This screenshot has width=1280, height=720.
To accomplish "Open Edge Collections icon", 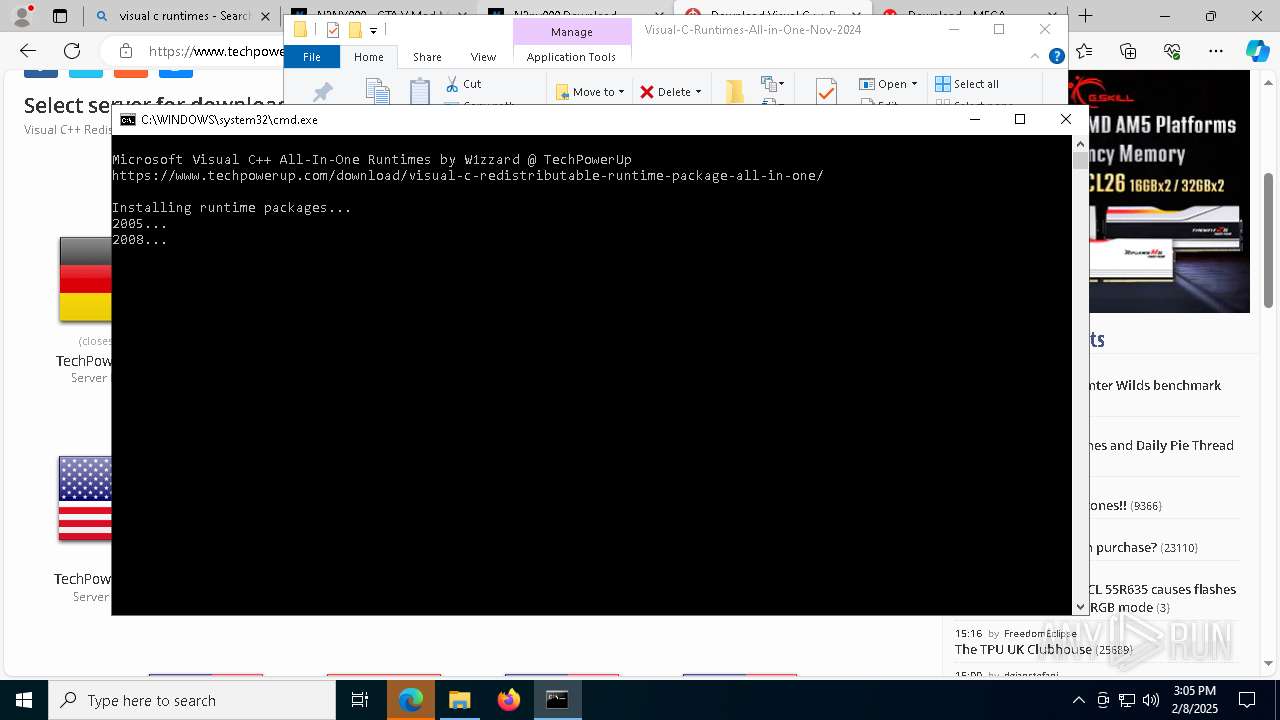I will pyautogui.click(x=1128, y=51).
